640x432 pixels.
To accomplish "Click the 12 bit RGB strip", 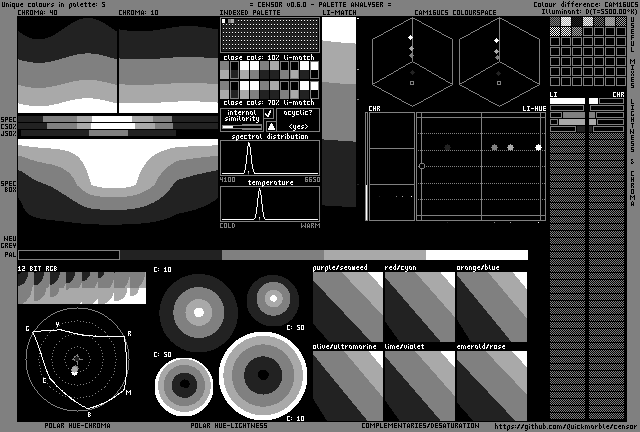I will [x=82, y=288].
